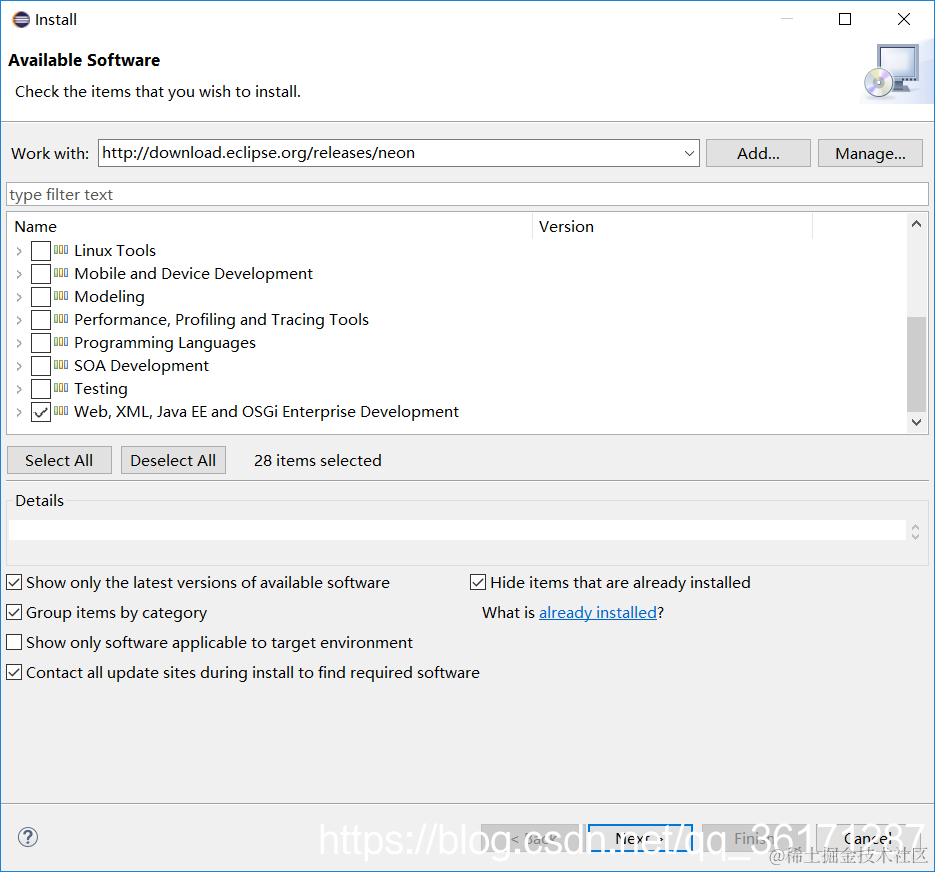Toggle Contact all update sites checkbox

click(14, 672)
